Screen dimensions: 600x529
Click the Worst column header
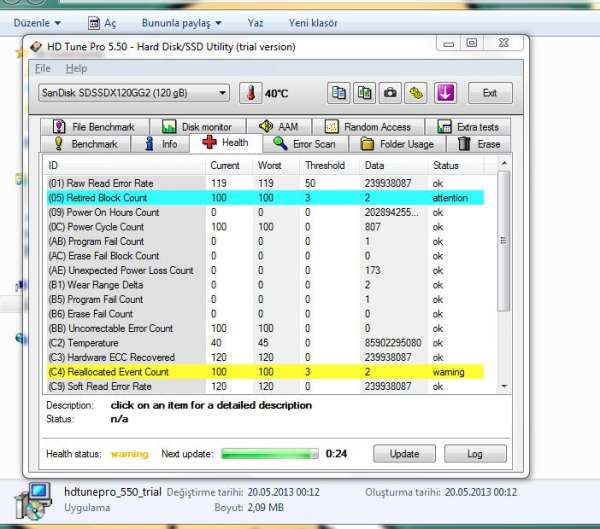pos(276,165)
